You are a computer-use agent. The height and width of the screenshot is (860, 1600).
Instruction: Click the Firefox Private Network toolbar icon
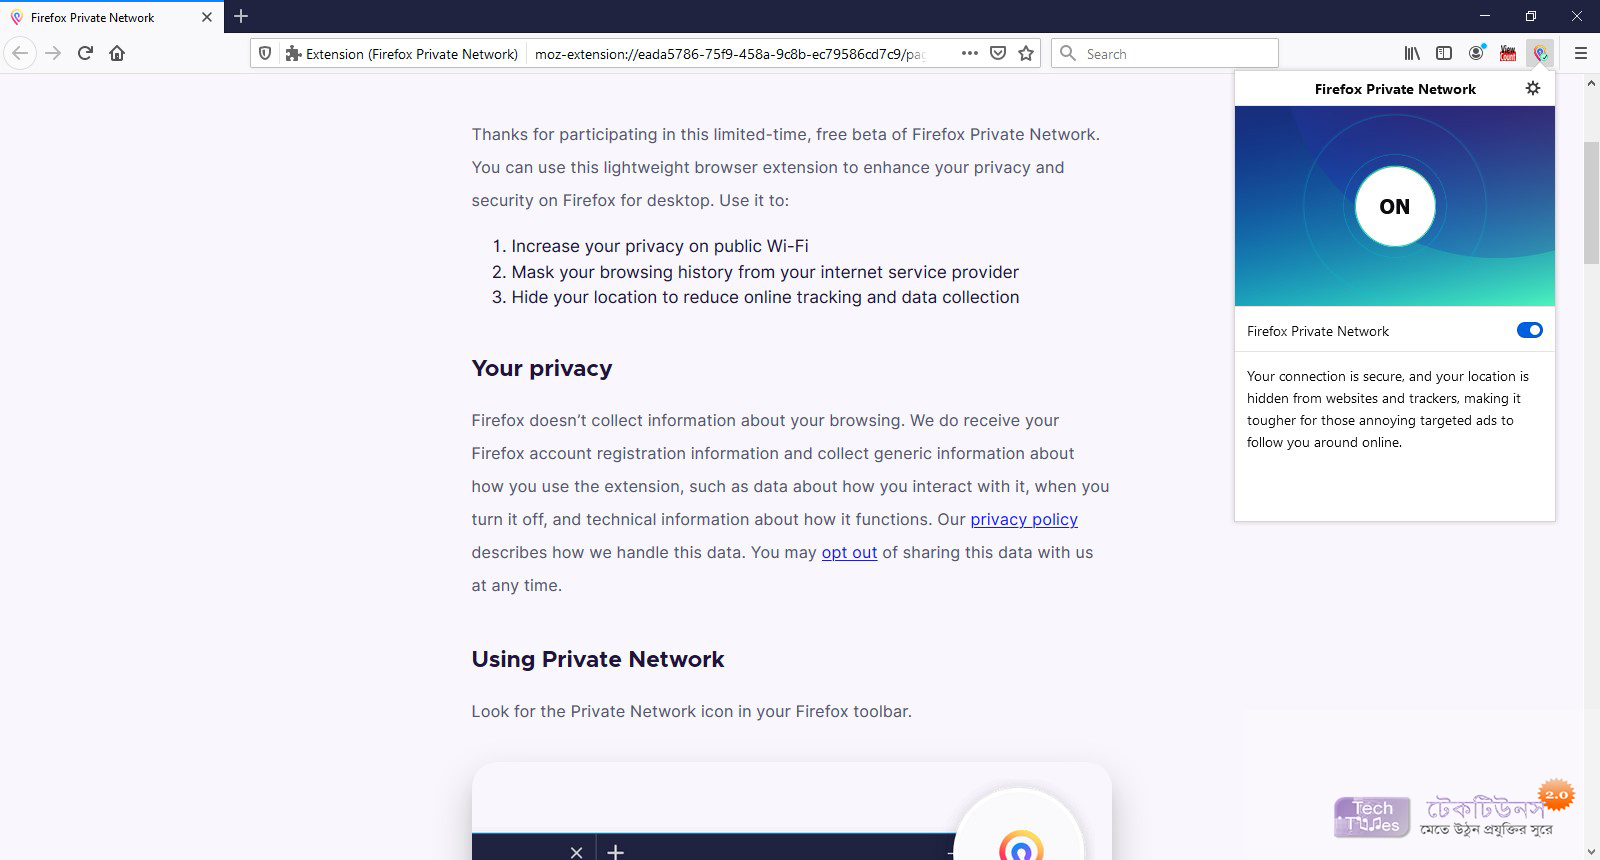[x=1541, y=53]
